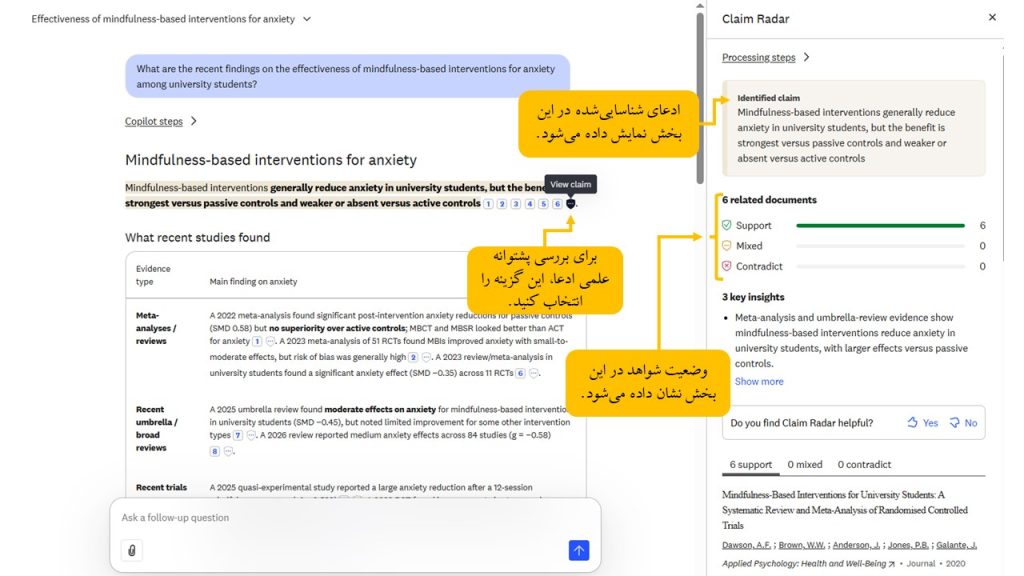
Task: Click the green Support shield icon
Action: (x=726, y=225)
